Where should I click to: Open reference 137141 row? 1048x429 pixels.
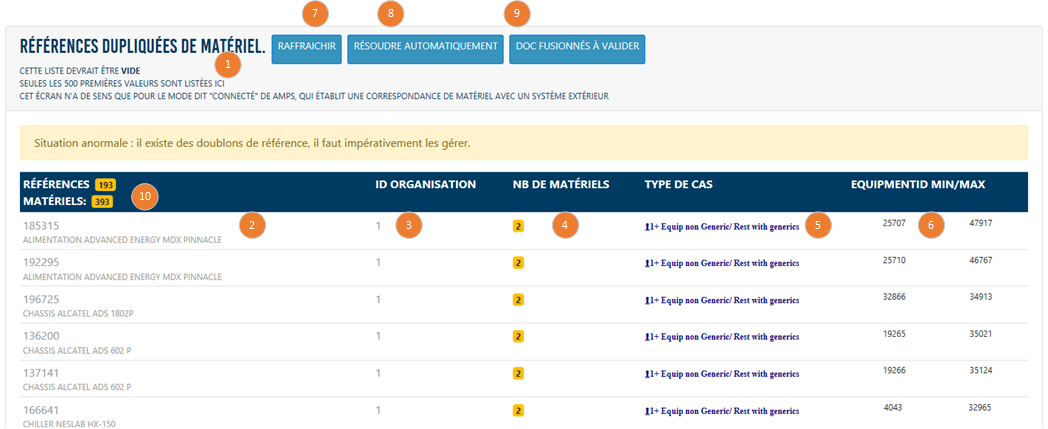pos(41,373)
